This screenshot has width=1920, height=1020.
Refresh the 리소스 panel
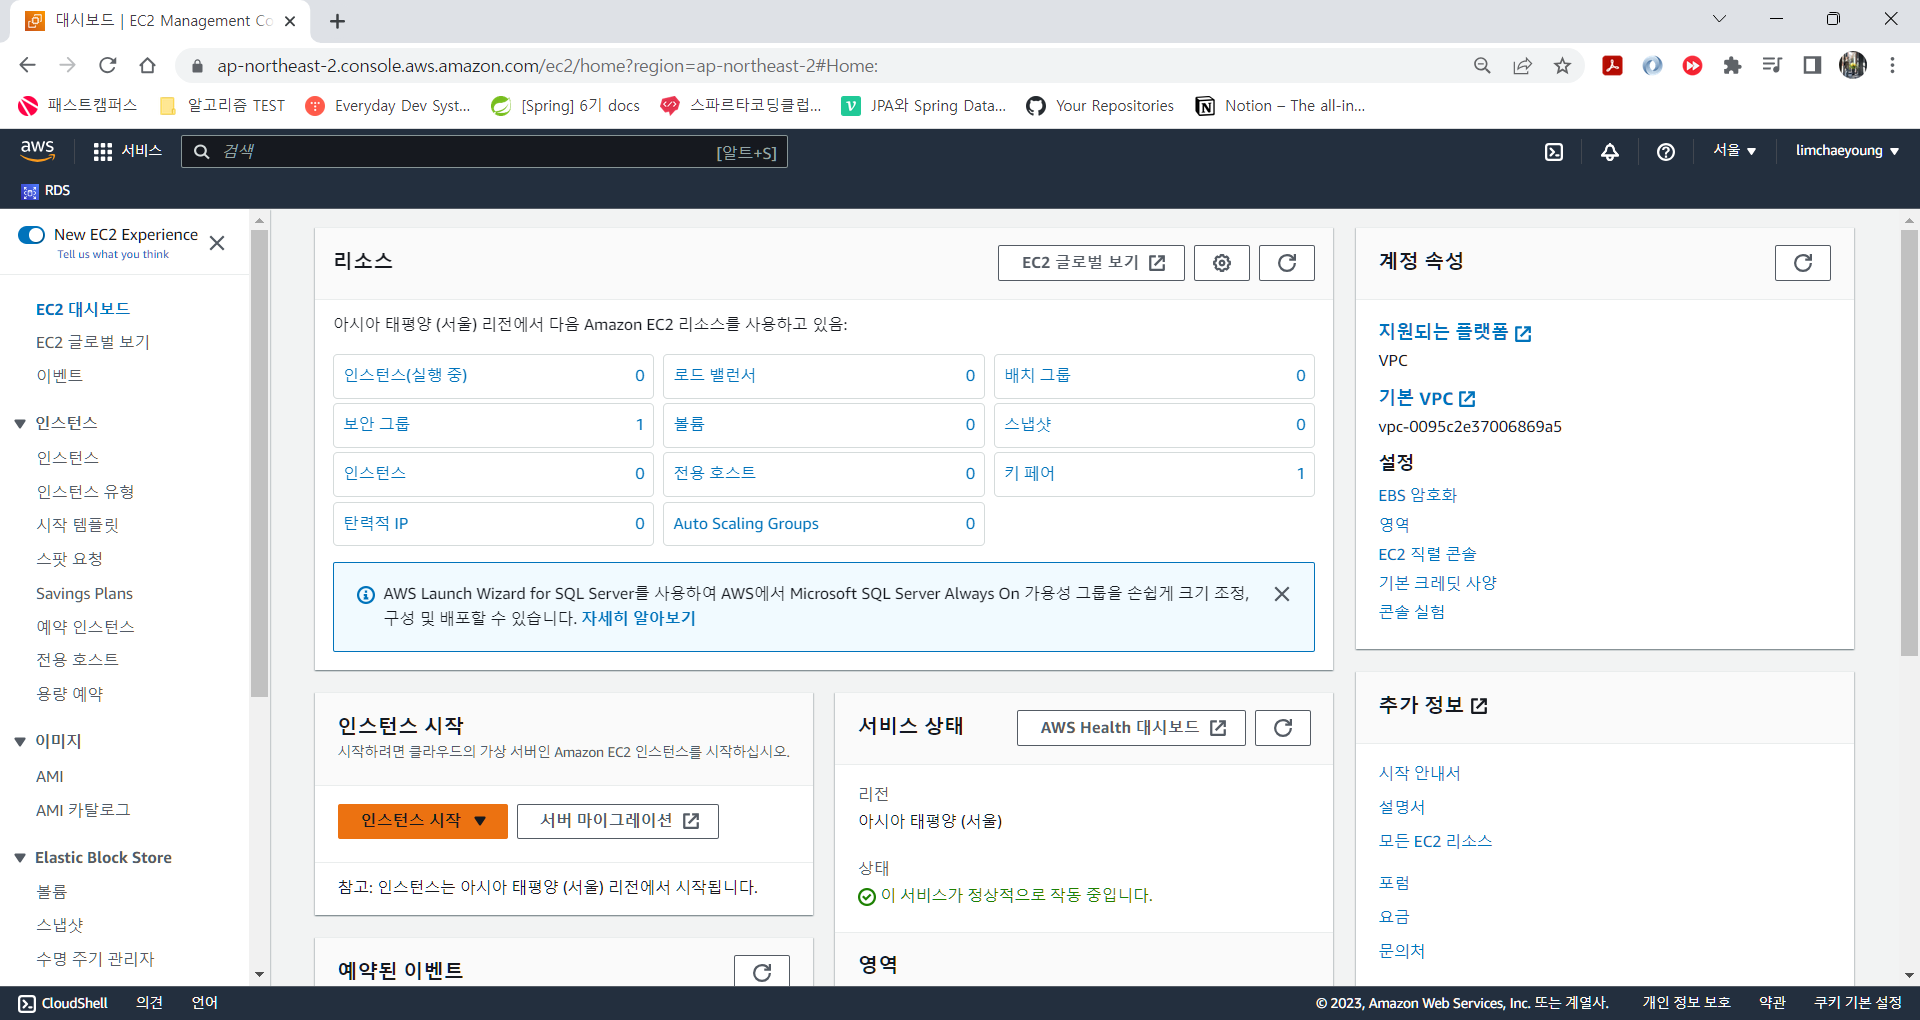point(1287,263)
